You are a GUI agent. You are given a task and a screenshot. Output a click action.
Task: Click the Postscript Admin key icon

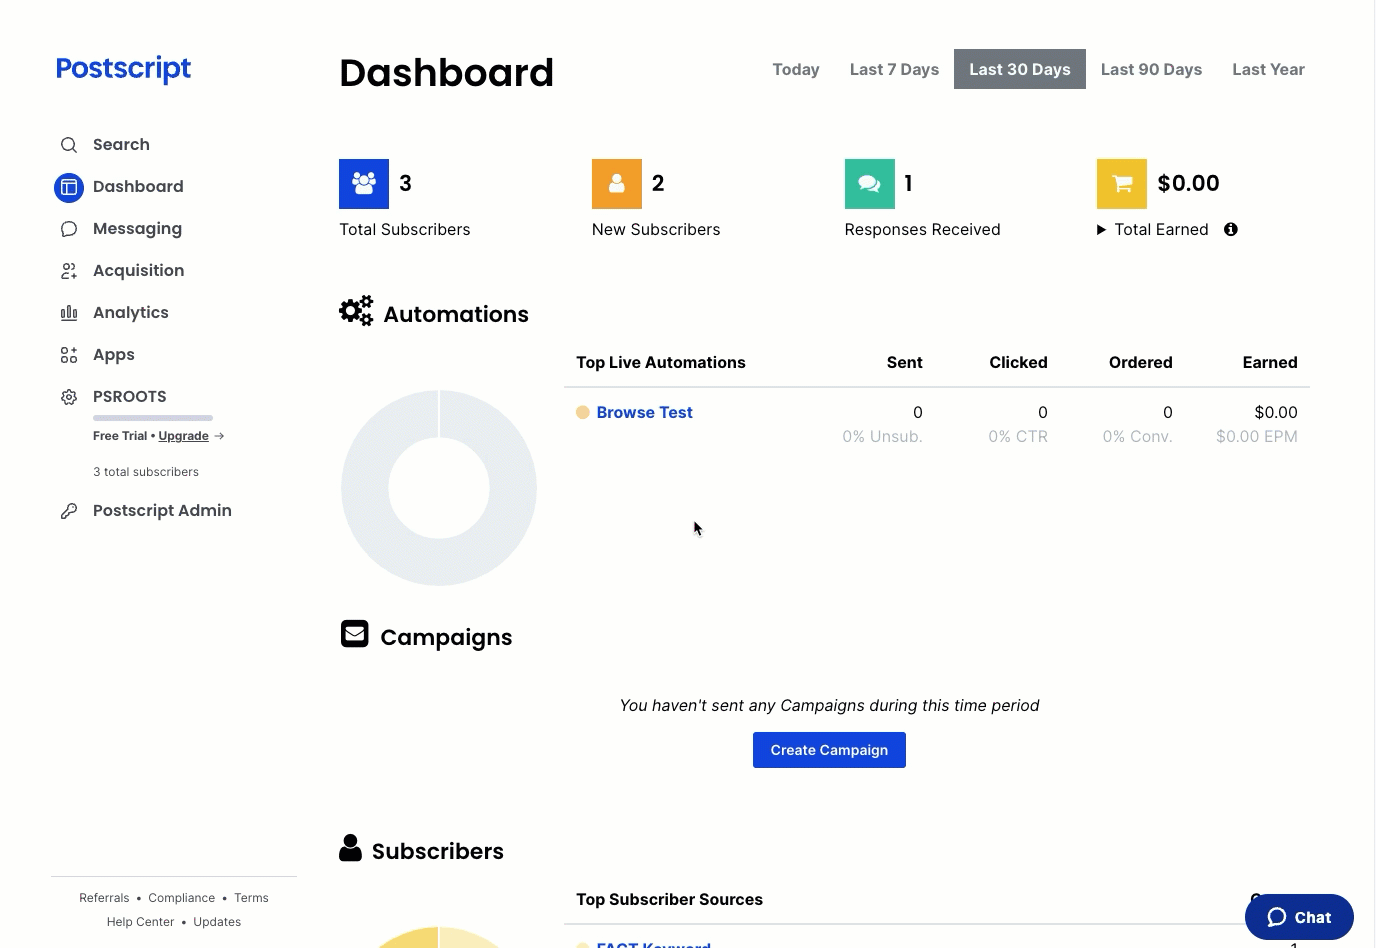click(69, 511)
